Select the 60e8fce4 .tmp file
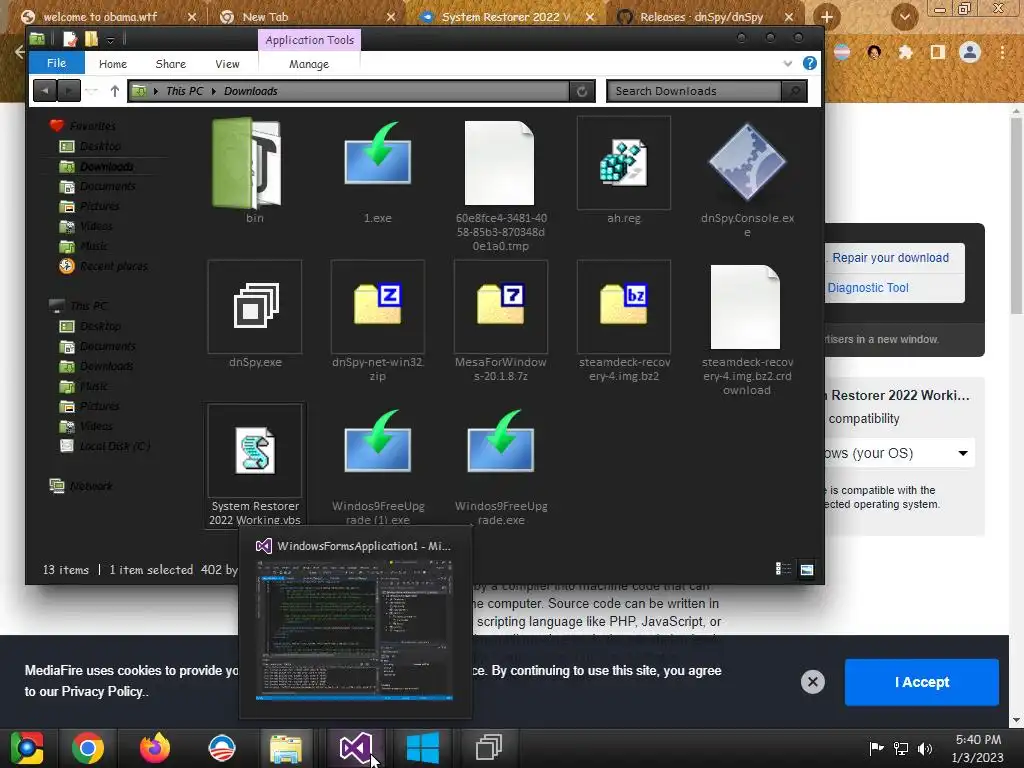This screenshot has height=768, width=1024. (500, 163)
